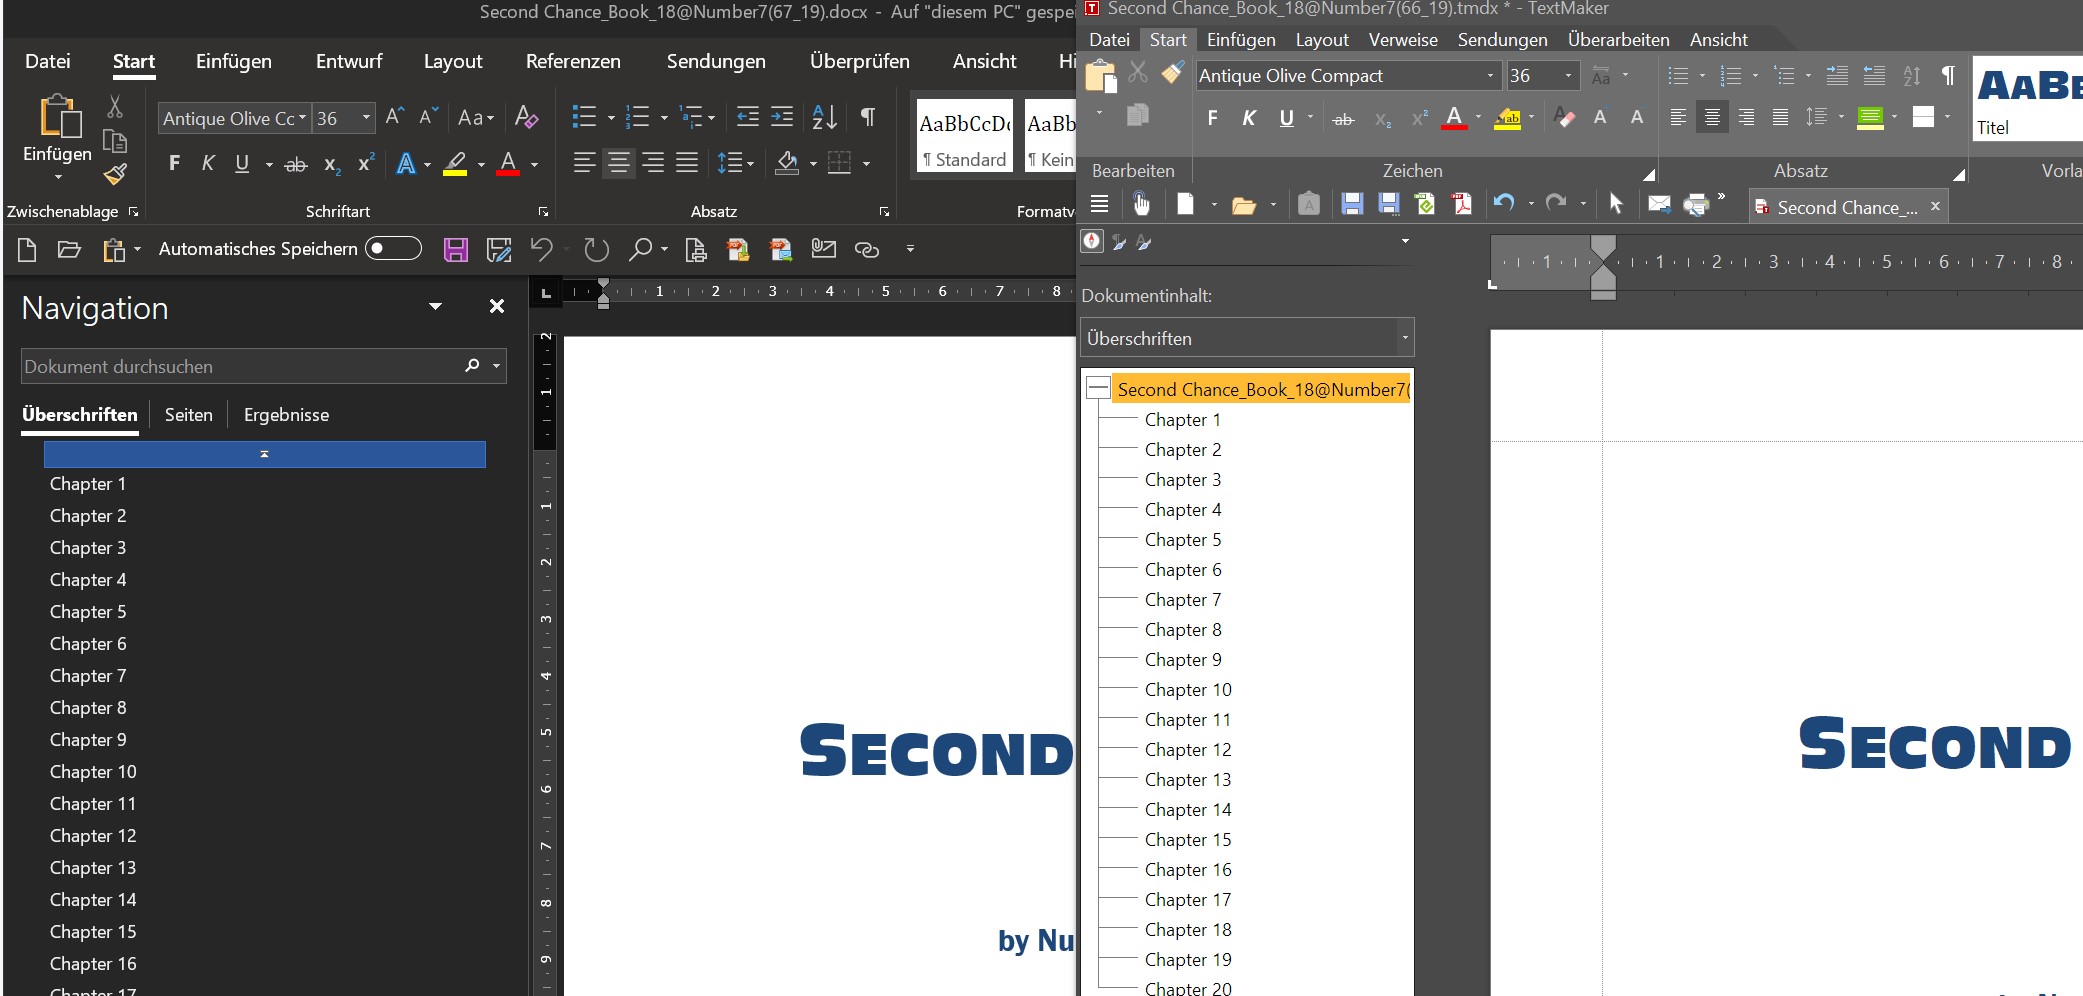Screen dimensions: 2083x996
Task: Click Open folder in TextMaker toolbar
Action: [x=1243, y=205]
